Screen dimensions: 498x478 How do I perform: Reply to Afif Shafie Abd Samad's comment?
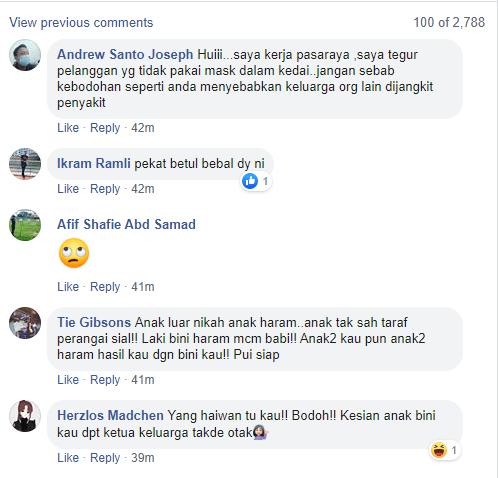click(105, 287)
